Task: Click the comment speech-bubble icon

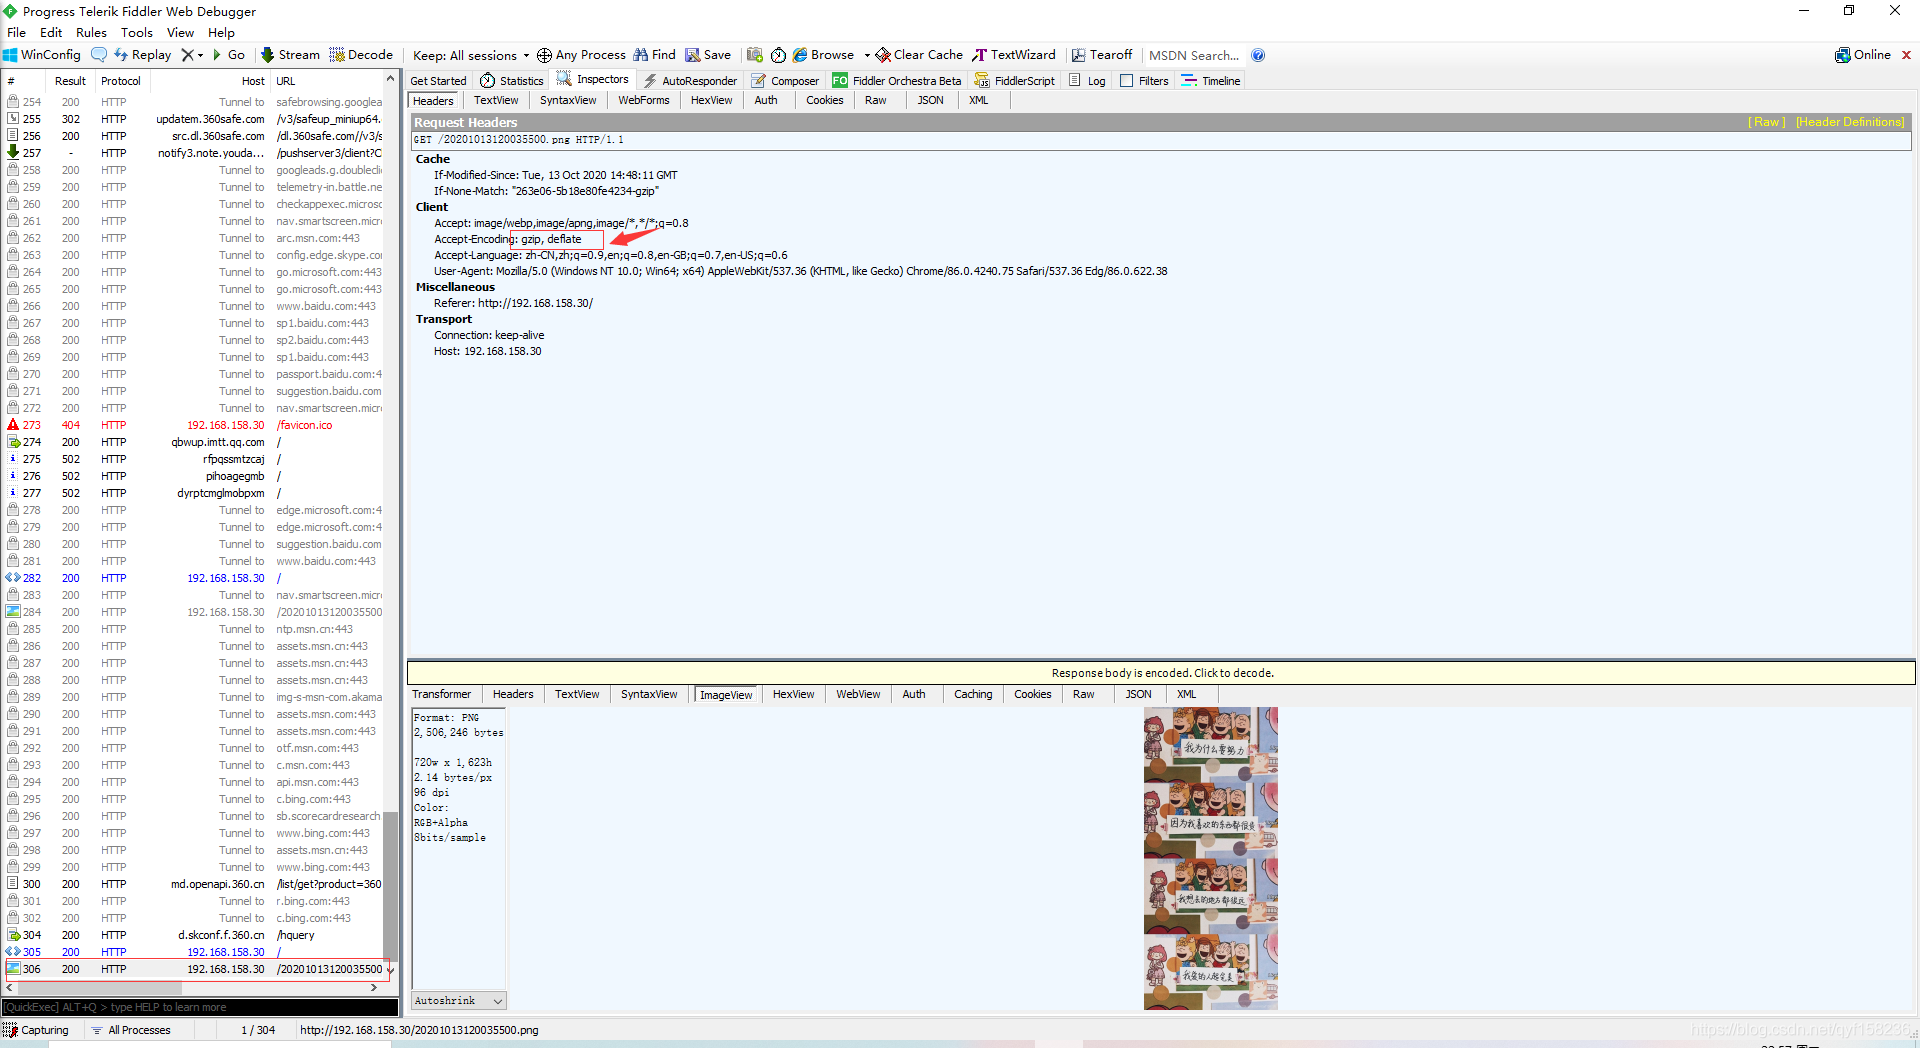Action: click(99, 55)
